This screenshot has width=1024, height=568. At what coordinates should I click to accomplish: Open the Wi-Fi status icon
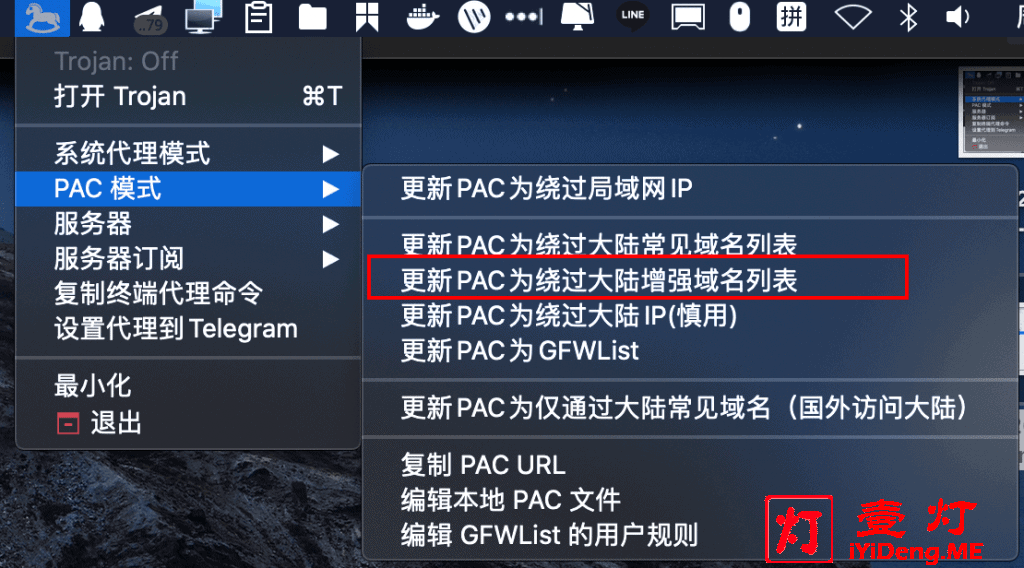[x=853, y=18]
